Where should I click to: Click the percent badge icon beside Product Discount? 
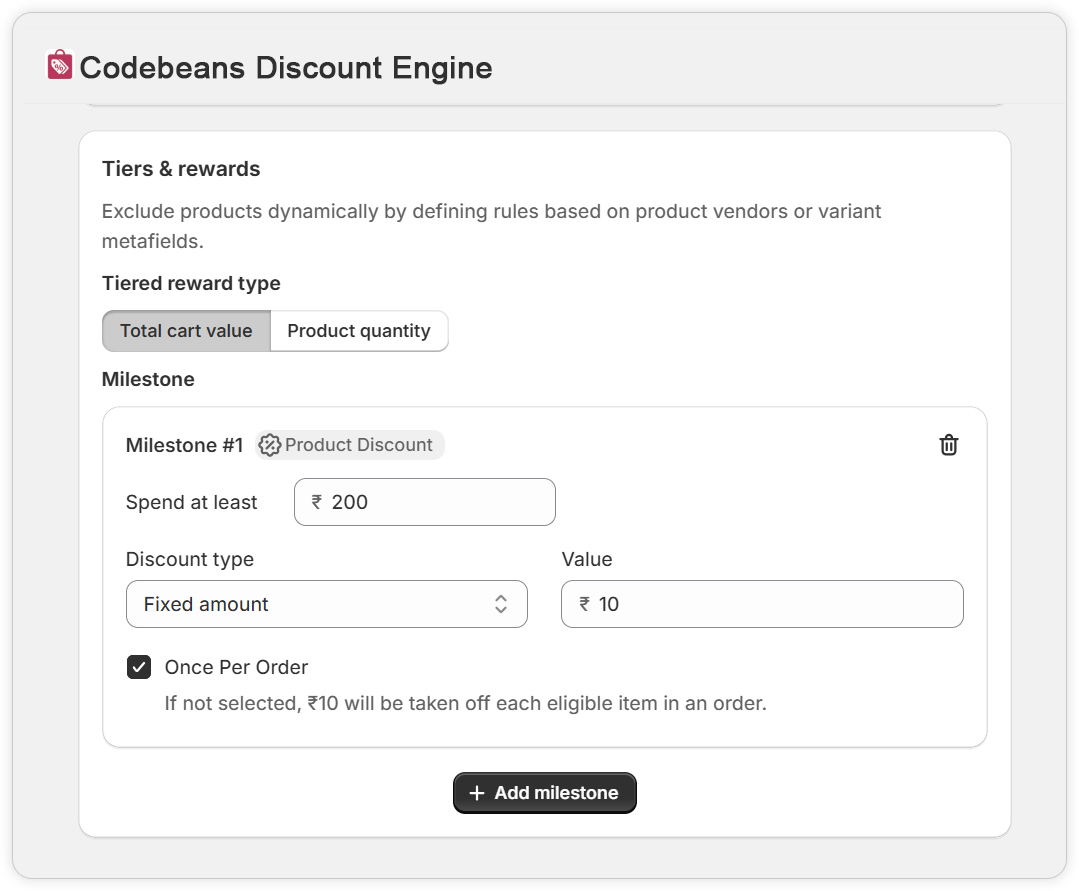[269, 445]
